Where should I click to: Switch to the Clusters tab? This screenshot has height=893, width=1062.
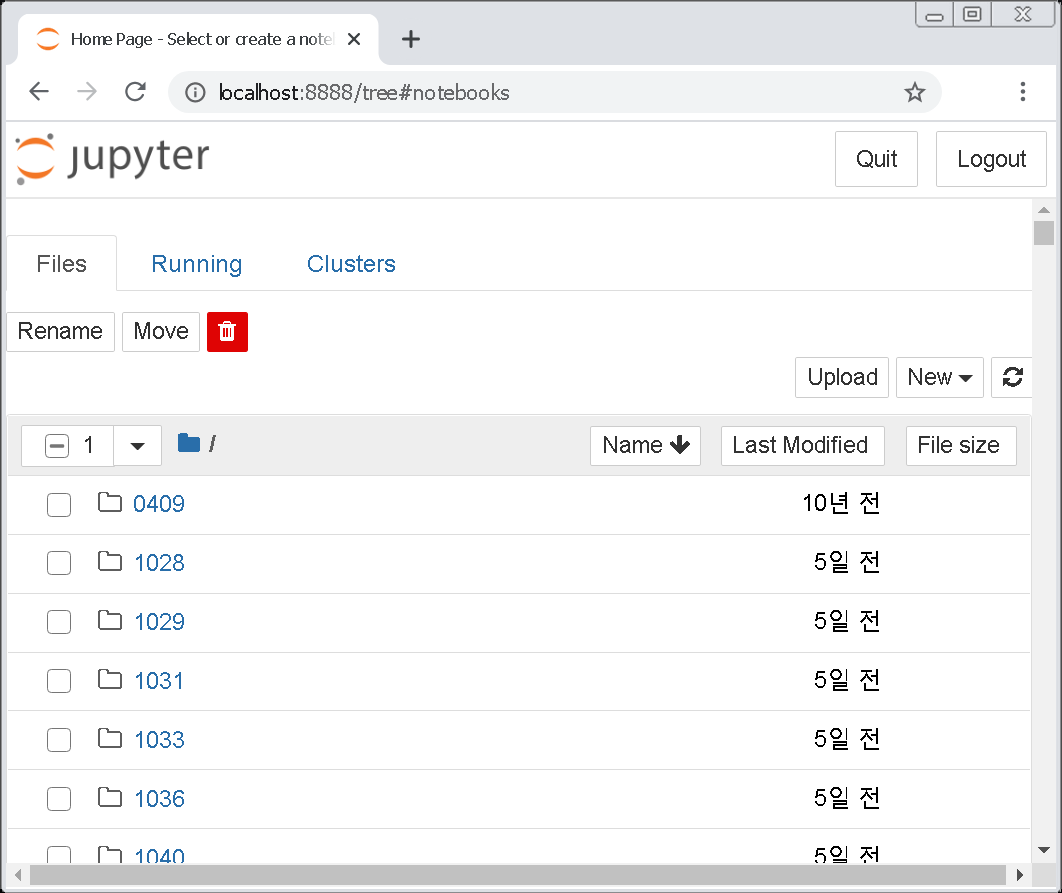coord(351,264)
